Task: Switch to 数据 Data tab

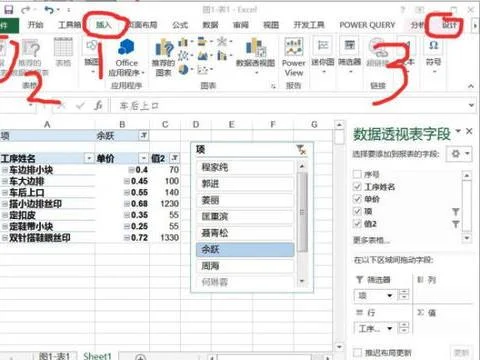Action: pyautogui.click(x=210, y=25)
